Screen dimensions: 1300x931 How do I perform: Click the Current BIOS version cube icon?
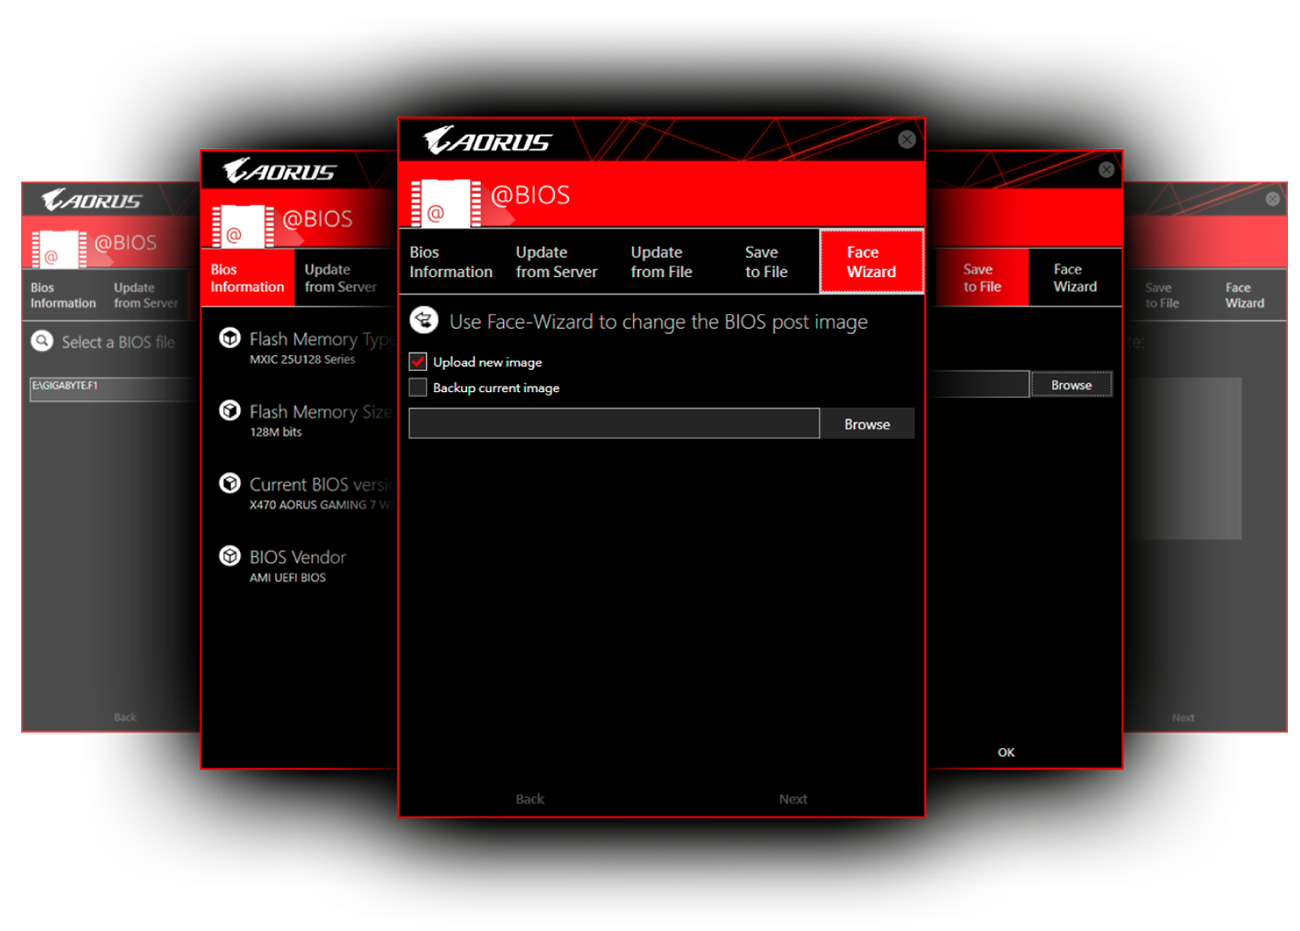[230, 484]
